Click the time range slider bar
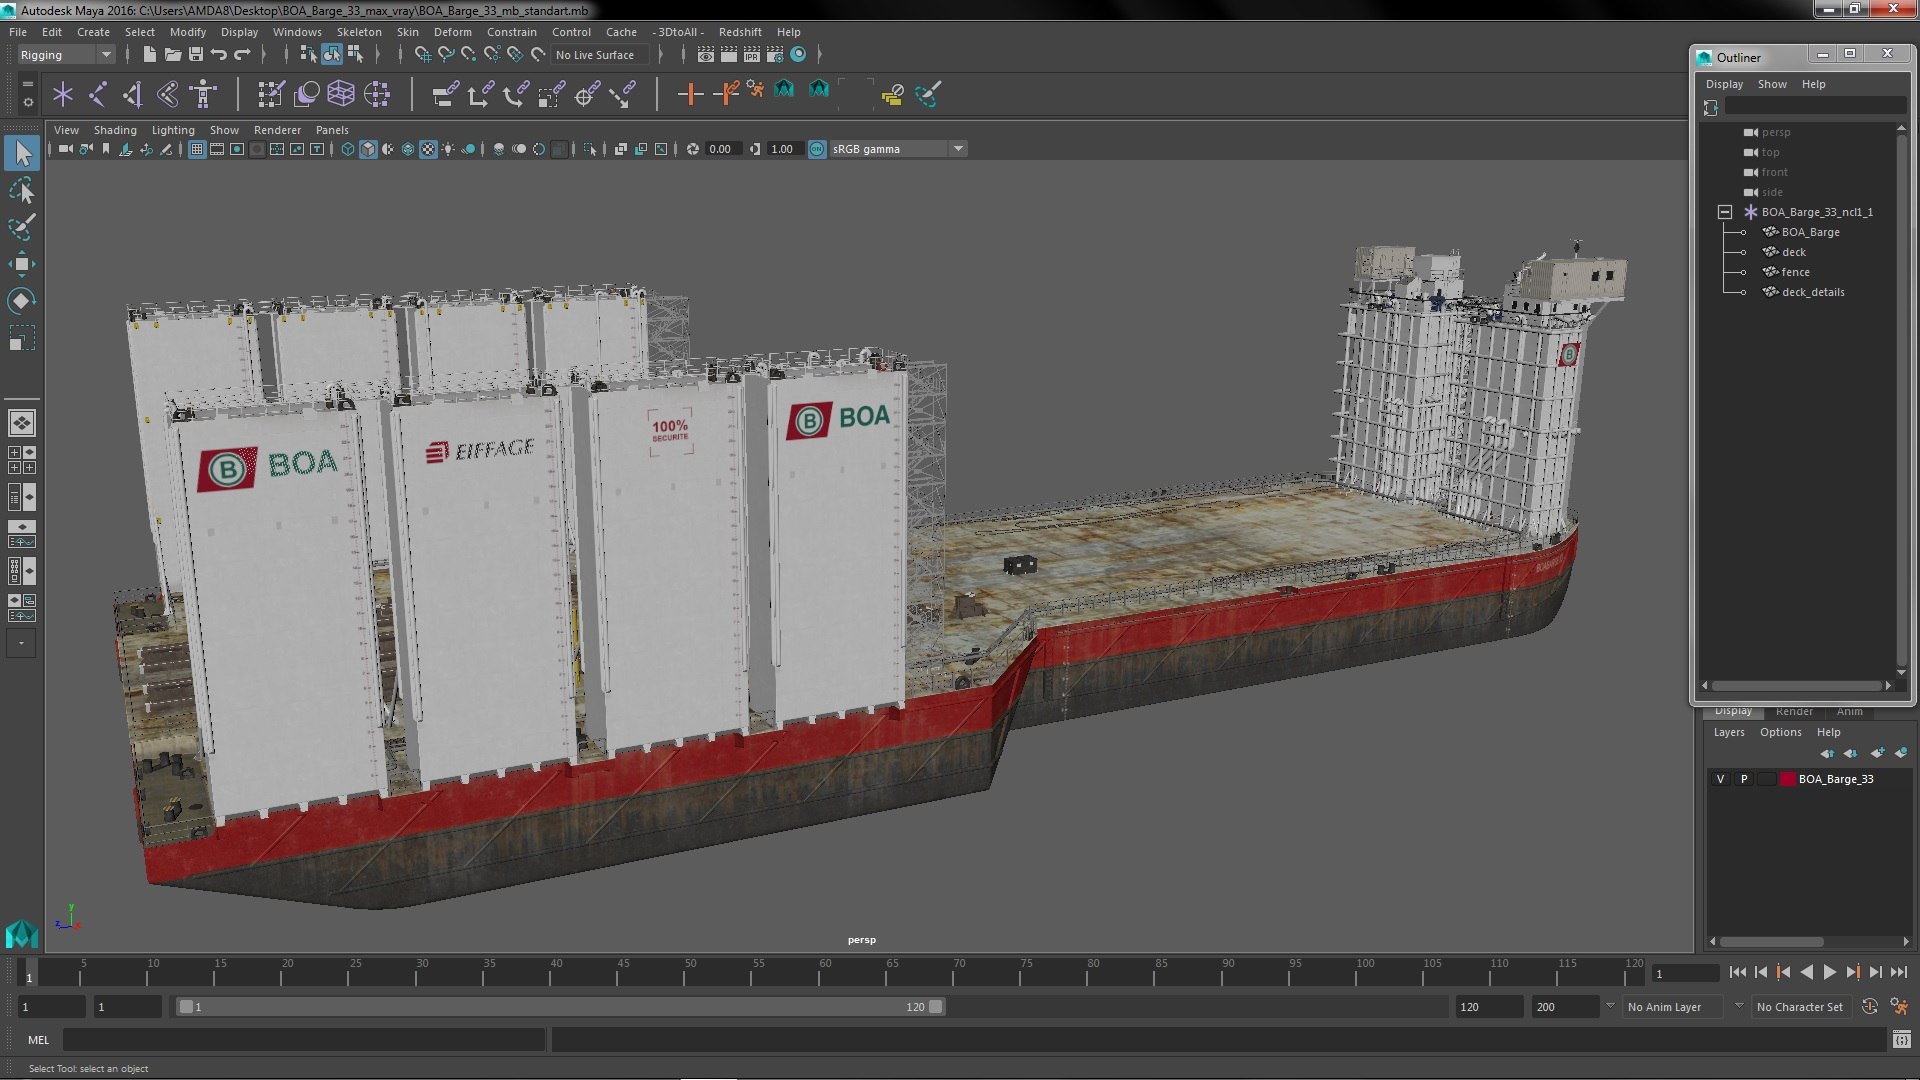The width and height of the screenshot is (1920, 1080). coord(560,1007)
